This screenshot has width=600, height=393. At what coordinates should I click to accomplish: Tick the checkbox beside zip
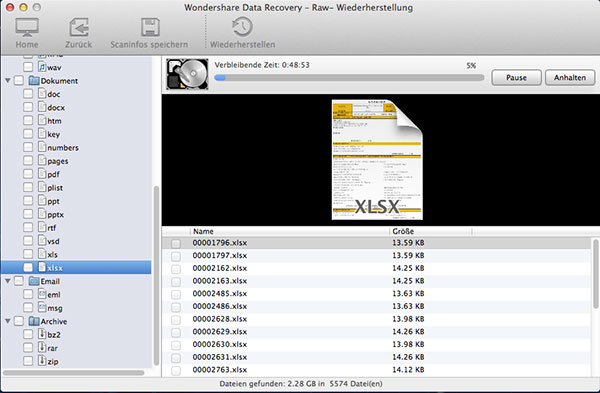tap(28, 361)
